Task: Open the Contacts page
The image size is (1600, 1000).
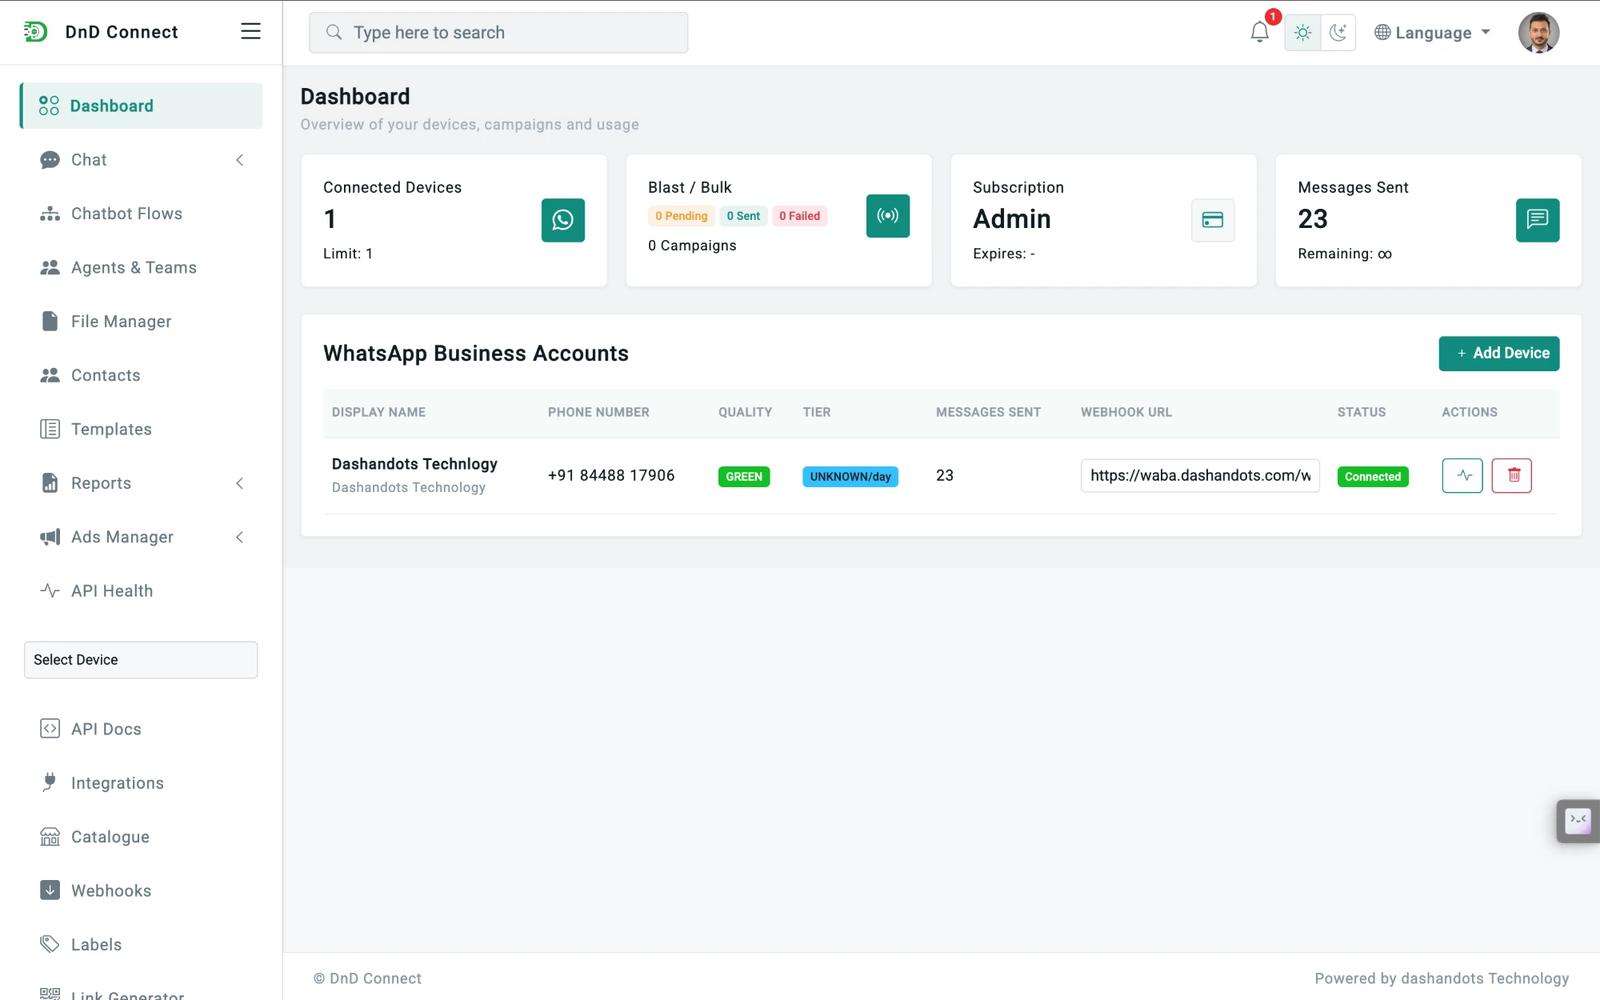Action: click(x=141, y=376)
